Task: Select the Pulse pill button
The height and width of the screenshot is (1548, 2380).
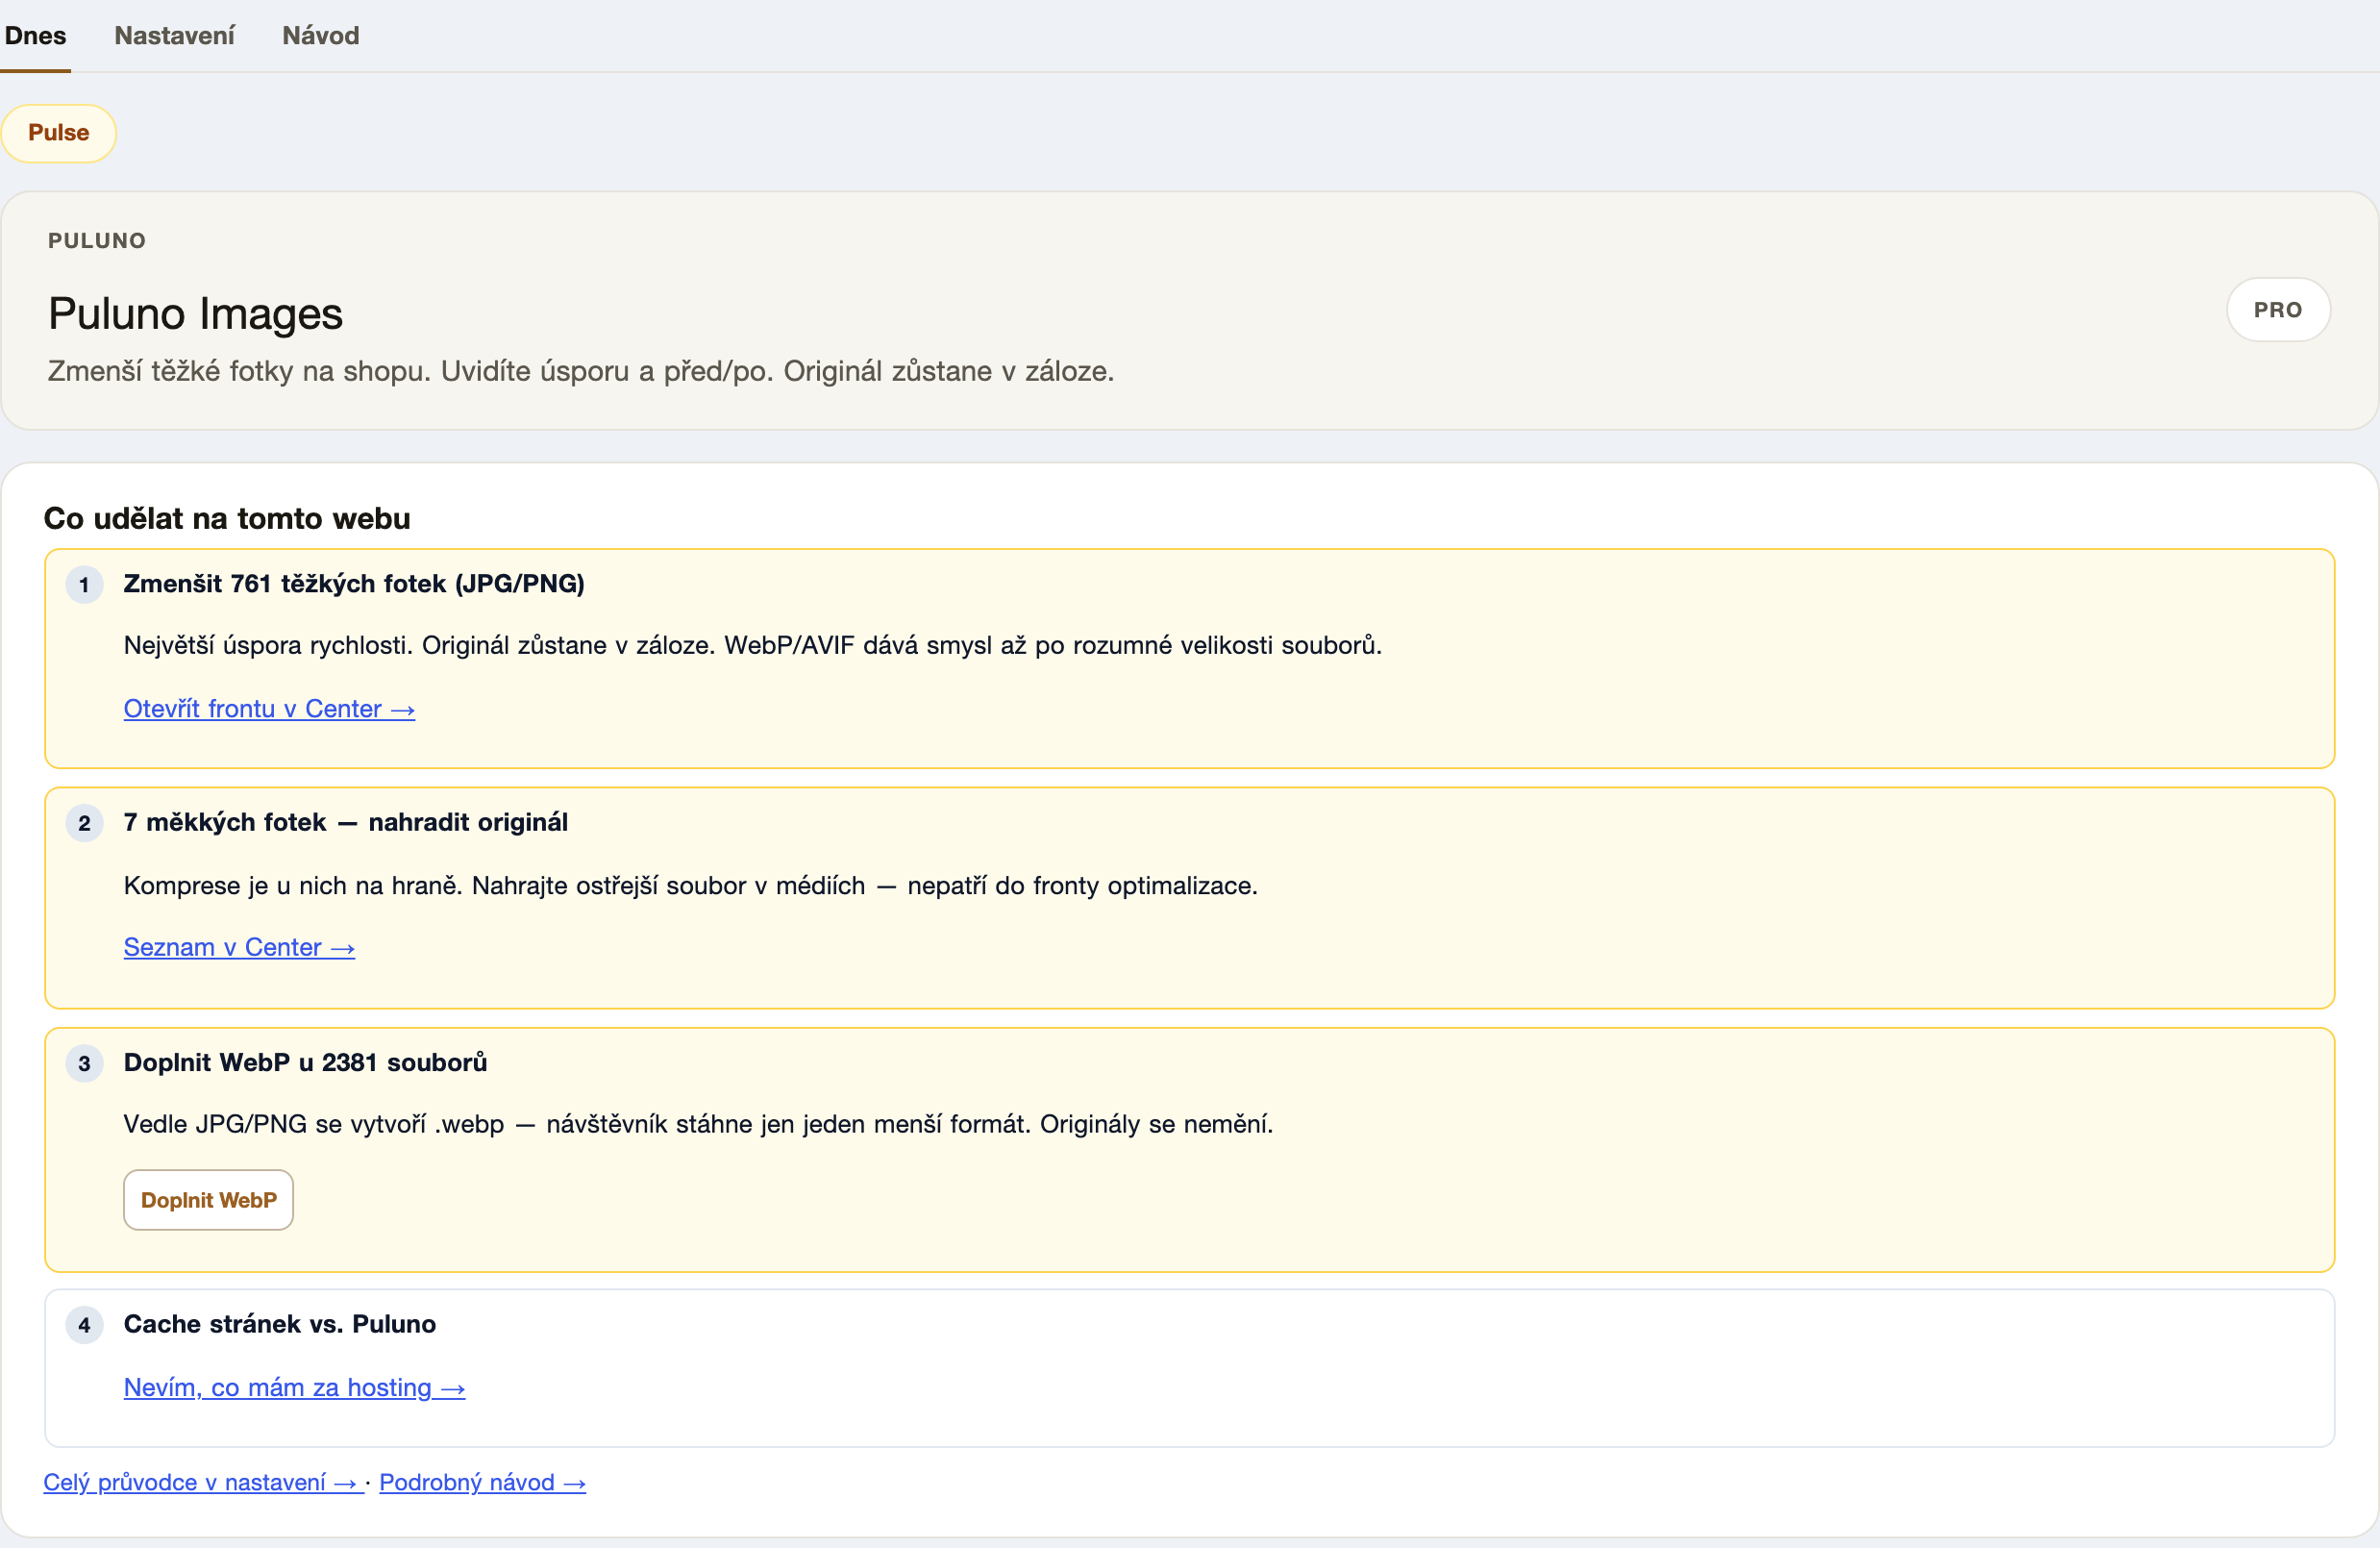Action: [58, 133]
